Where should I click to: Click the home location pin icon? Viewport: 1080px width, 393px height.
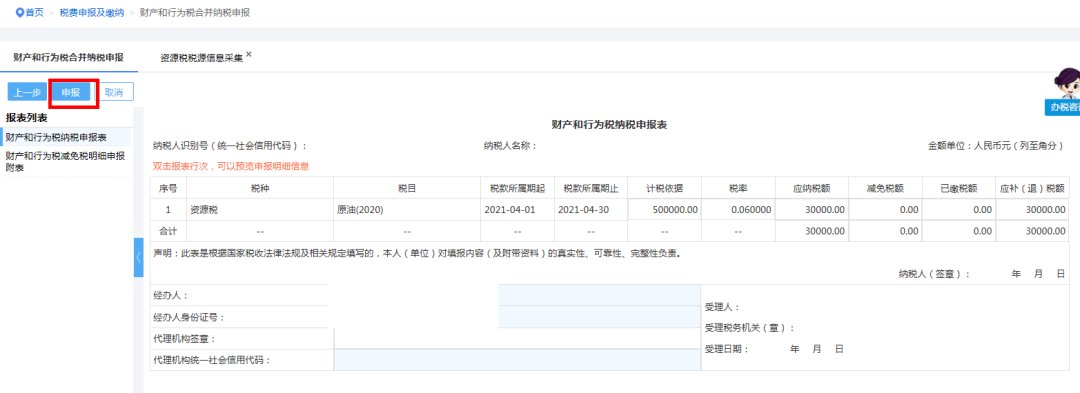point(19,13)
